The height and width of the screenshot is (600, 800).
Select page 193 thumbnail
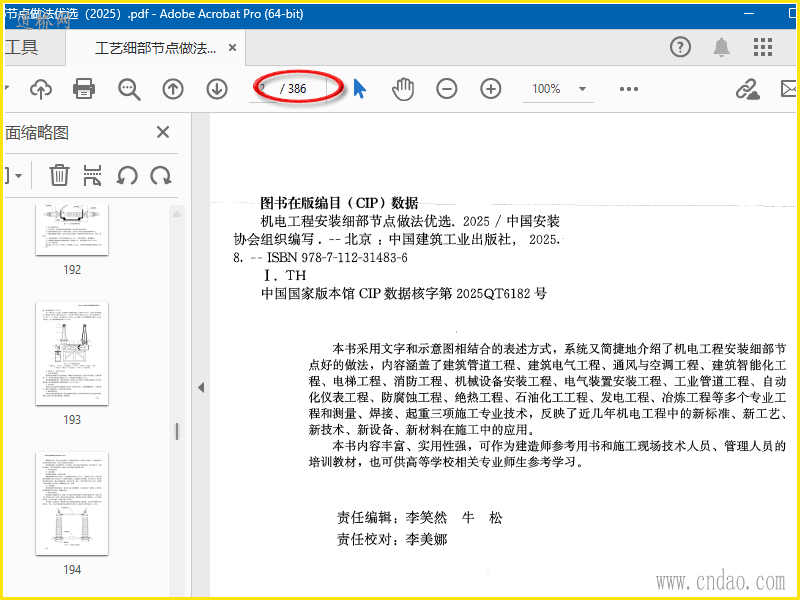[x=72, y=354]
